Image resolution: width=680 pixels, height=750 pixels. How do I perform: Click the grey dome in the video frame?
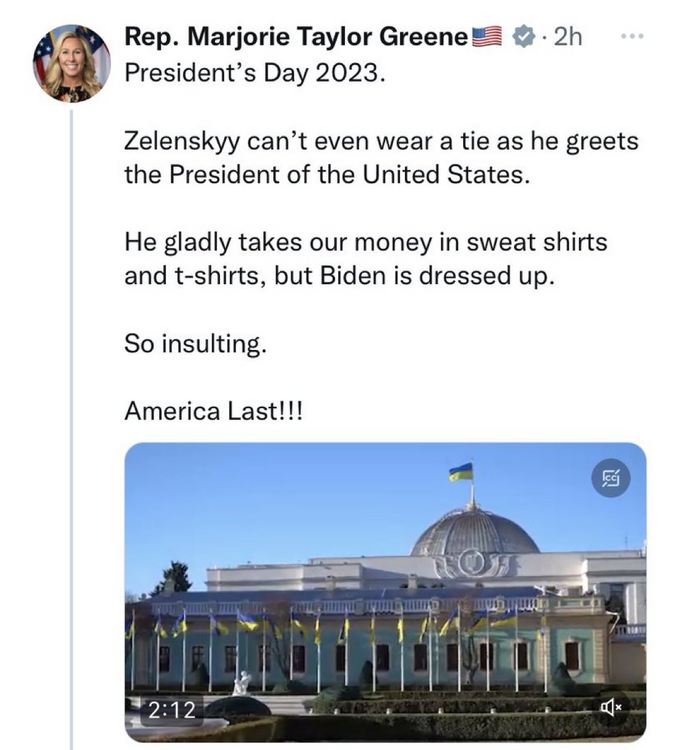tap(474, 530)
